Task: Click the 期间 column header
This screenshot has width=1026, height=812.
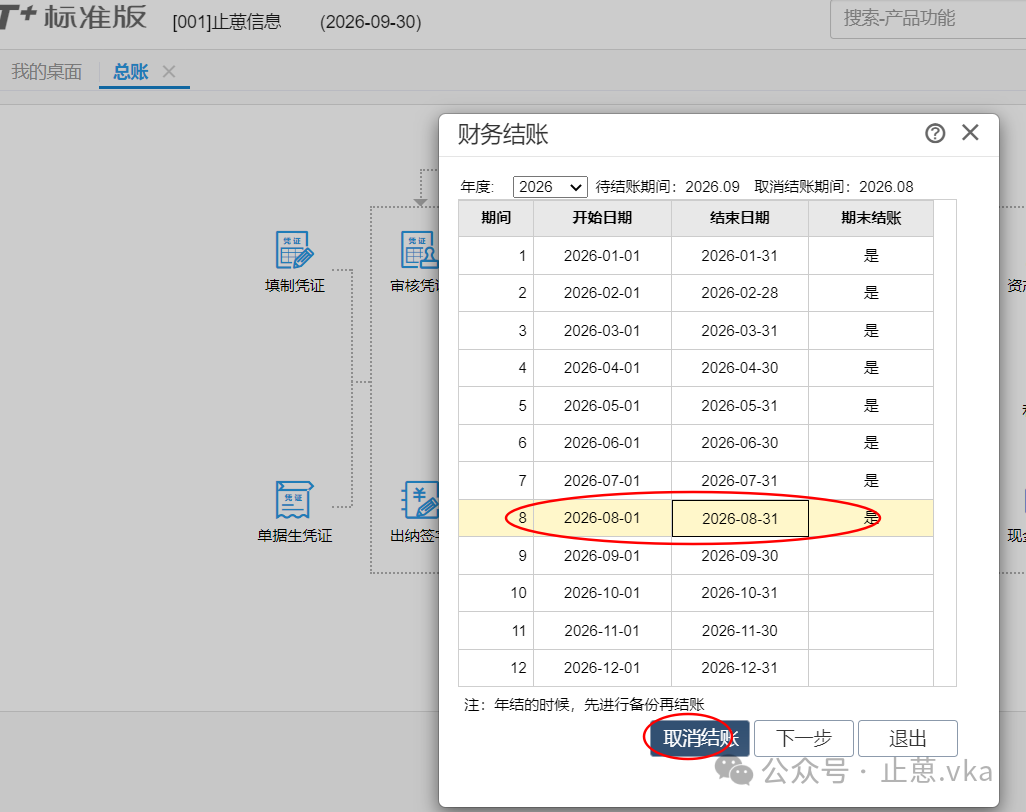Action: (496, 218)
